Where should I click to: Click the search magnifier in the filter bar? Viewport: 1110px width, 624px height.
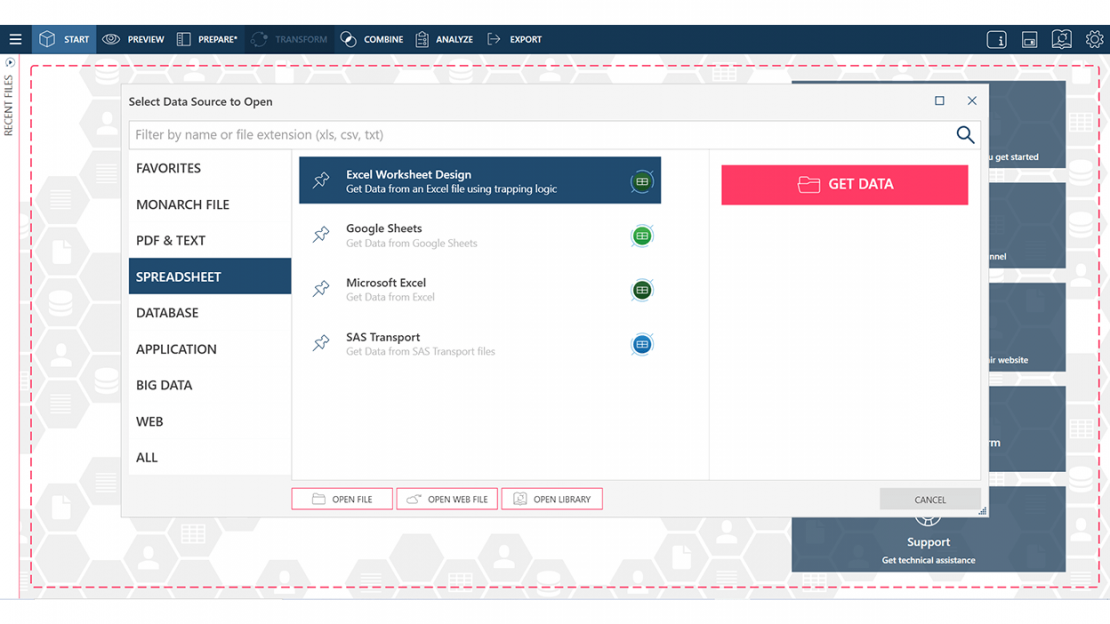[x=965, y=134]
